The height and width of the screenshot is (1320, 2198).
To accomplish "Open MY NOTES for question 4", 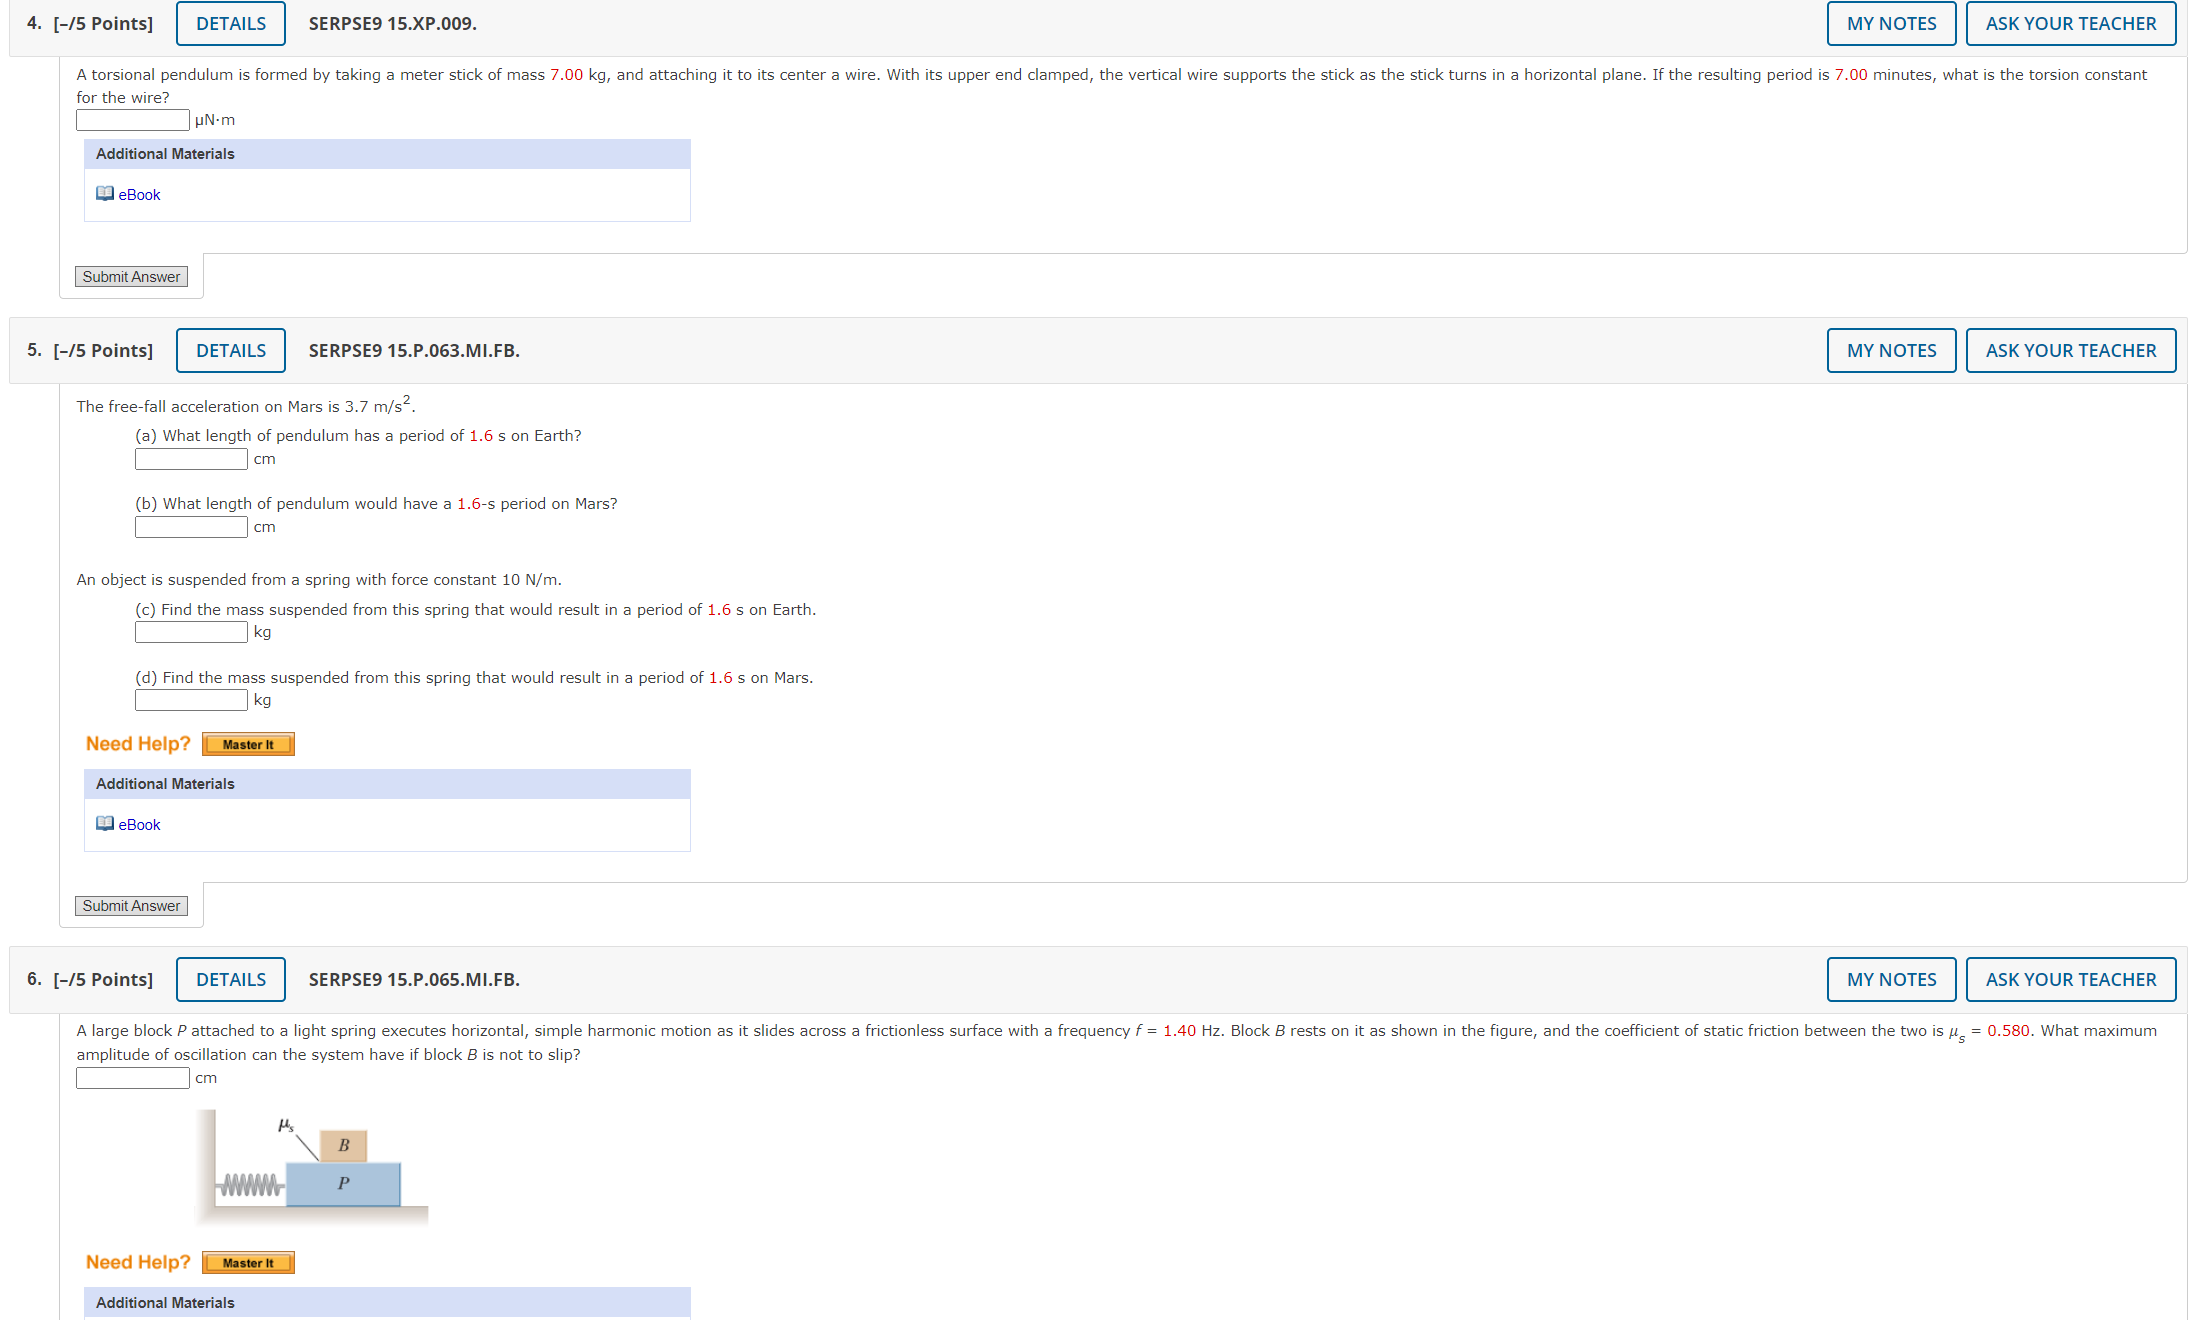I will (1891, 24).
